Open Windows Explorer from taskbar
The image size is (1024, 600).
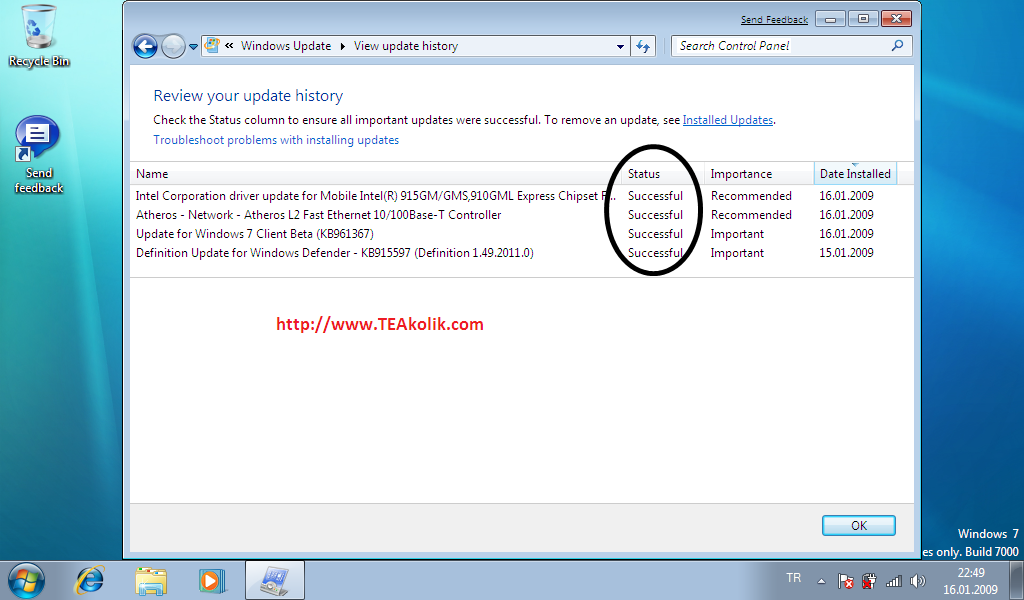click(151, 580)
